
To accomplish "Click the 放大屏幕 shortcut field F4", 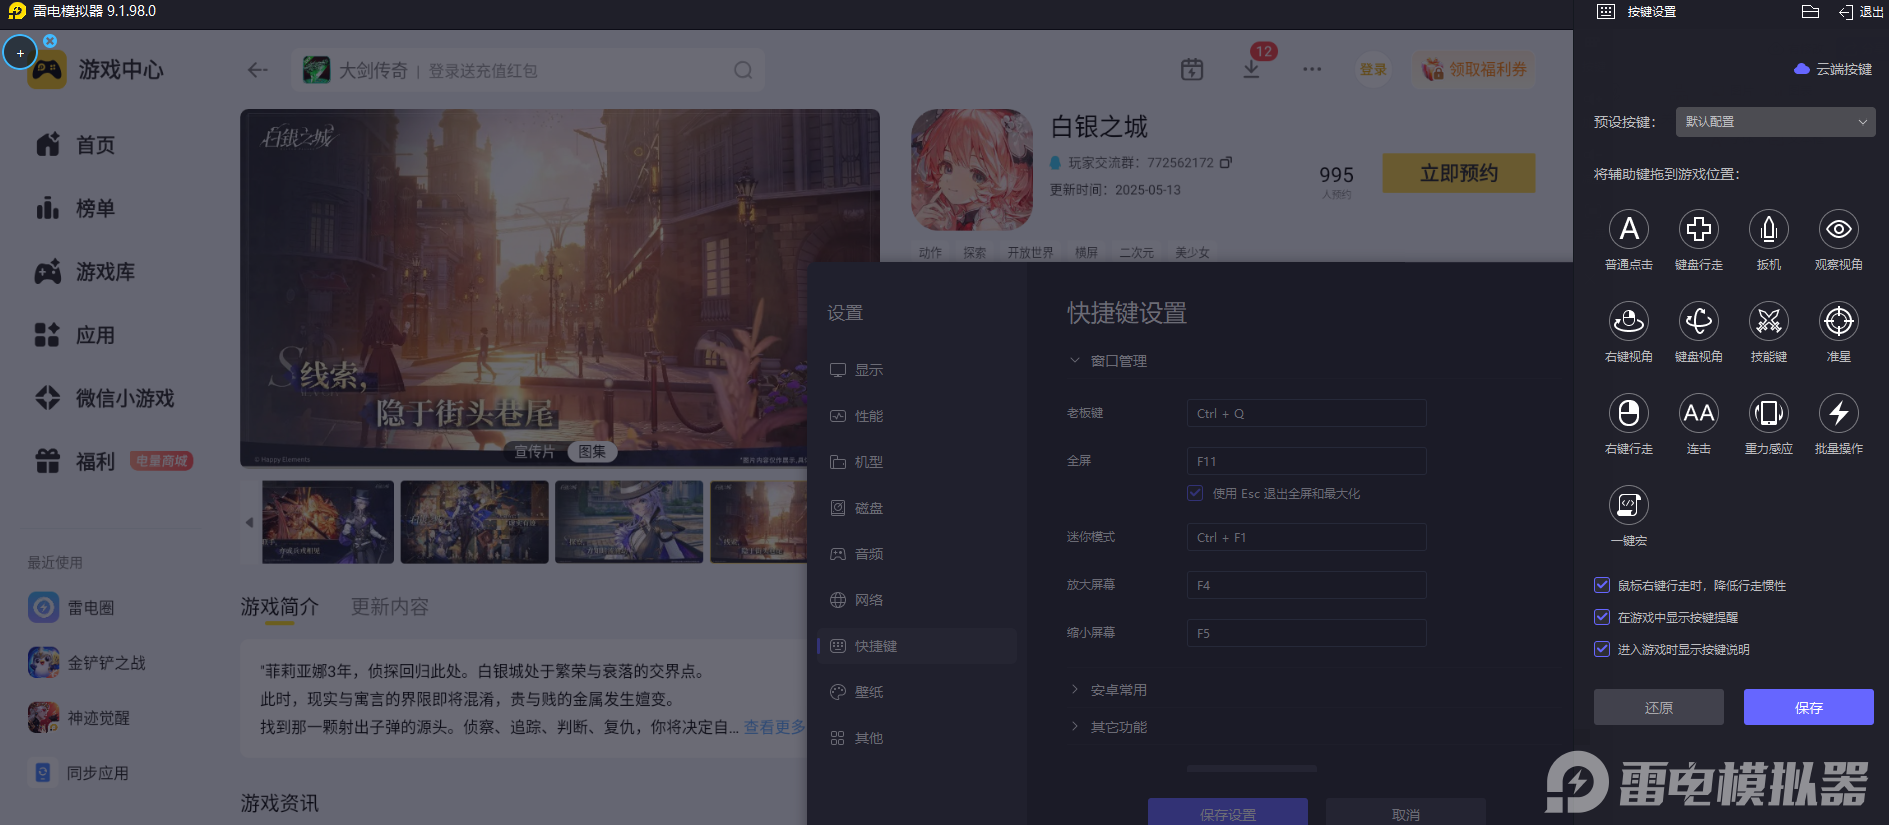I will (1306, 585).
